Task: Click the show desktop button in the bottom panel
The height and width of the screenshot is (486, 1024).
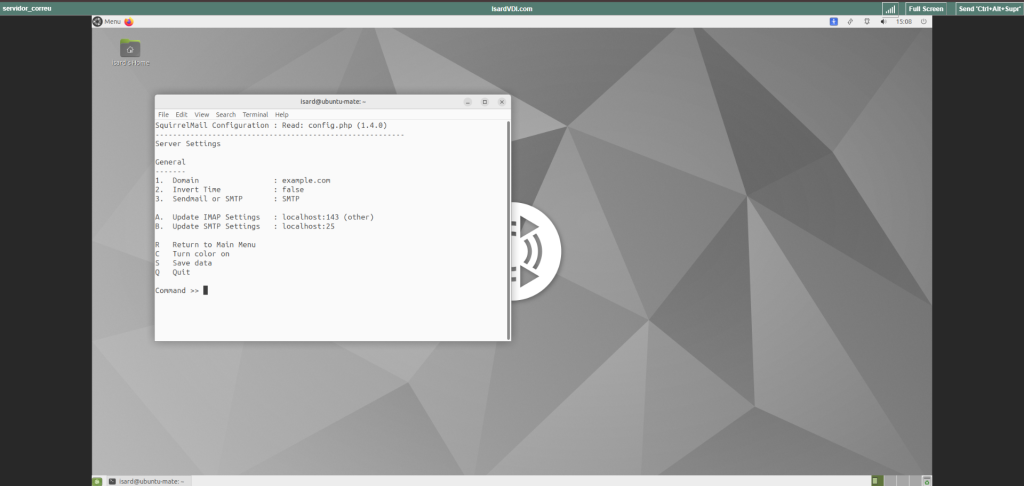Action: coord(97,481)
